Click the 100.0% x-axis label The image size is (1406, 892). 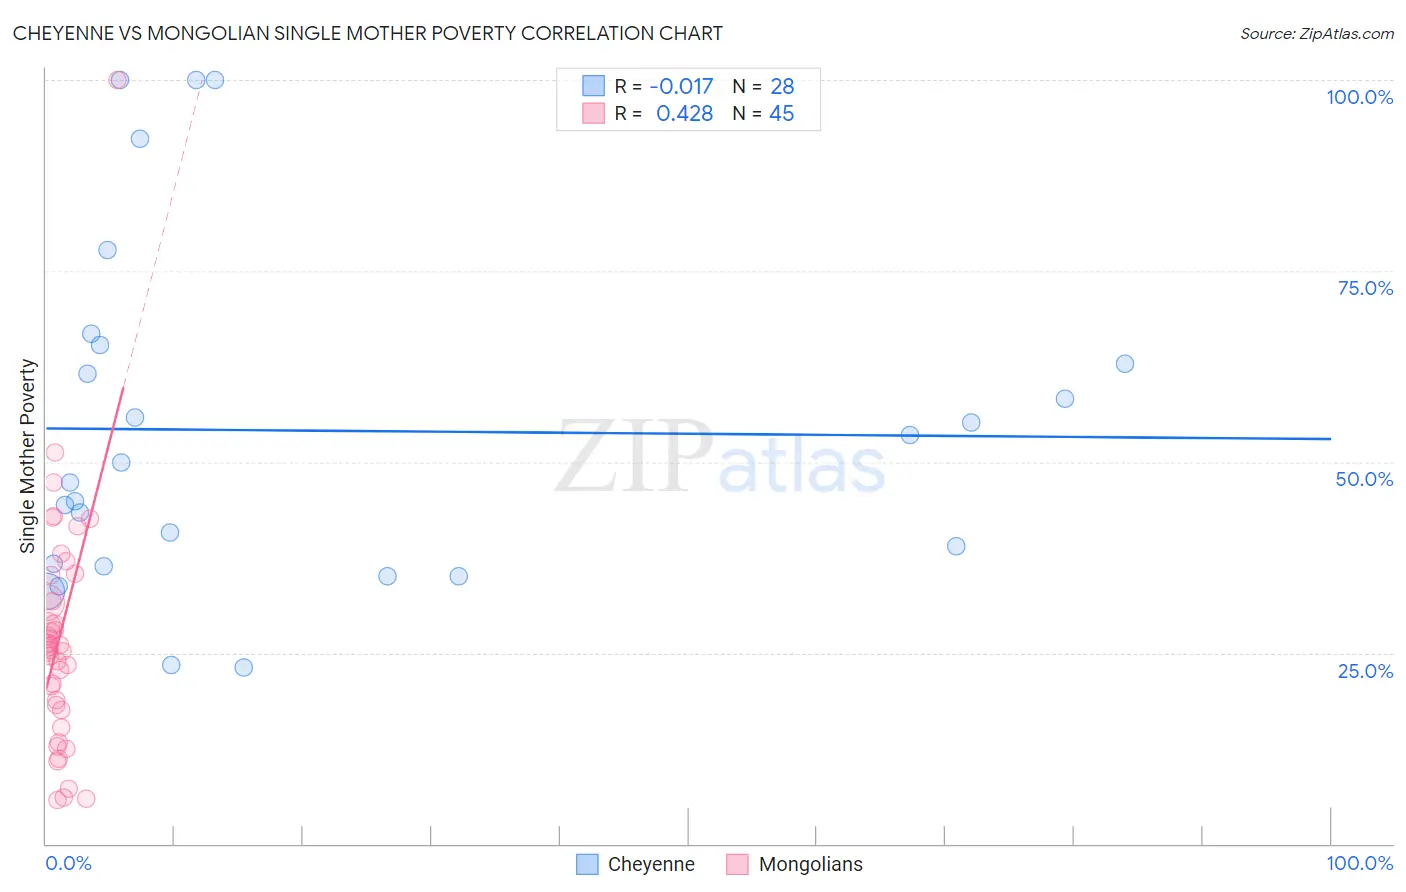click(1359, 863)
